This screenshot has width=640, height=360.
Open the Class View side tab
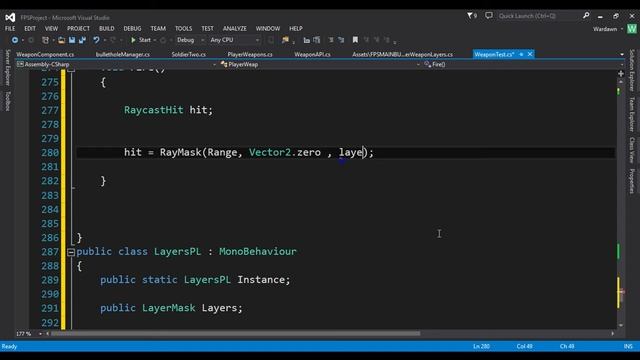pyautogui.click(x=632, y=150)
